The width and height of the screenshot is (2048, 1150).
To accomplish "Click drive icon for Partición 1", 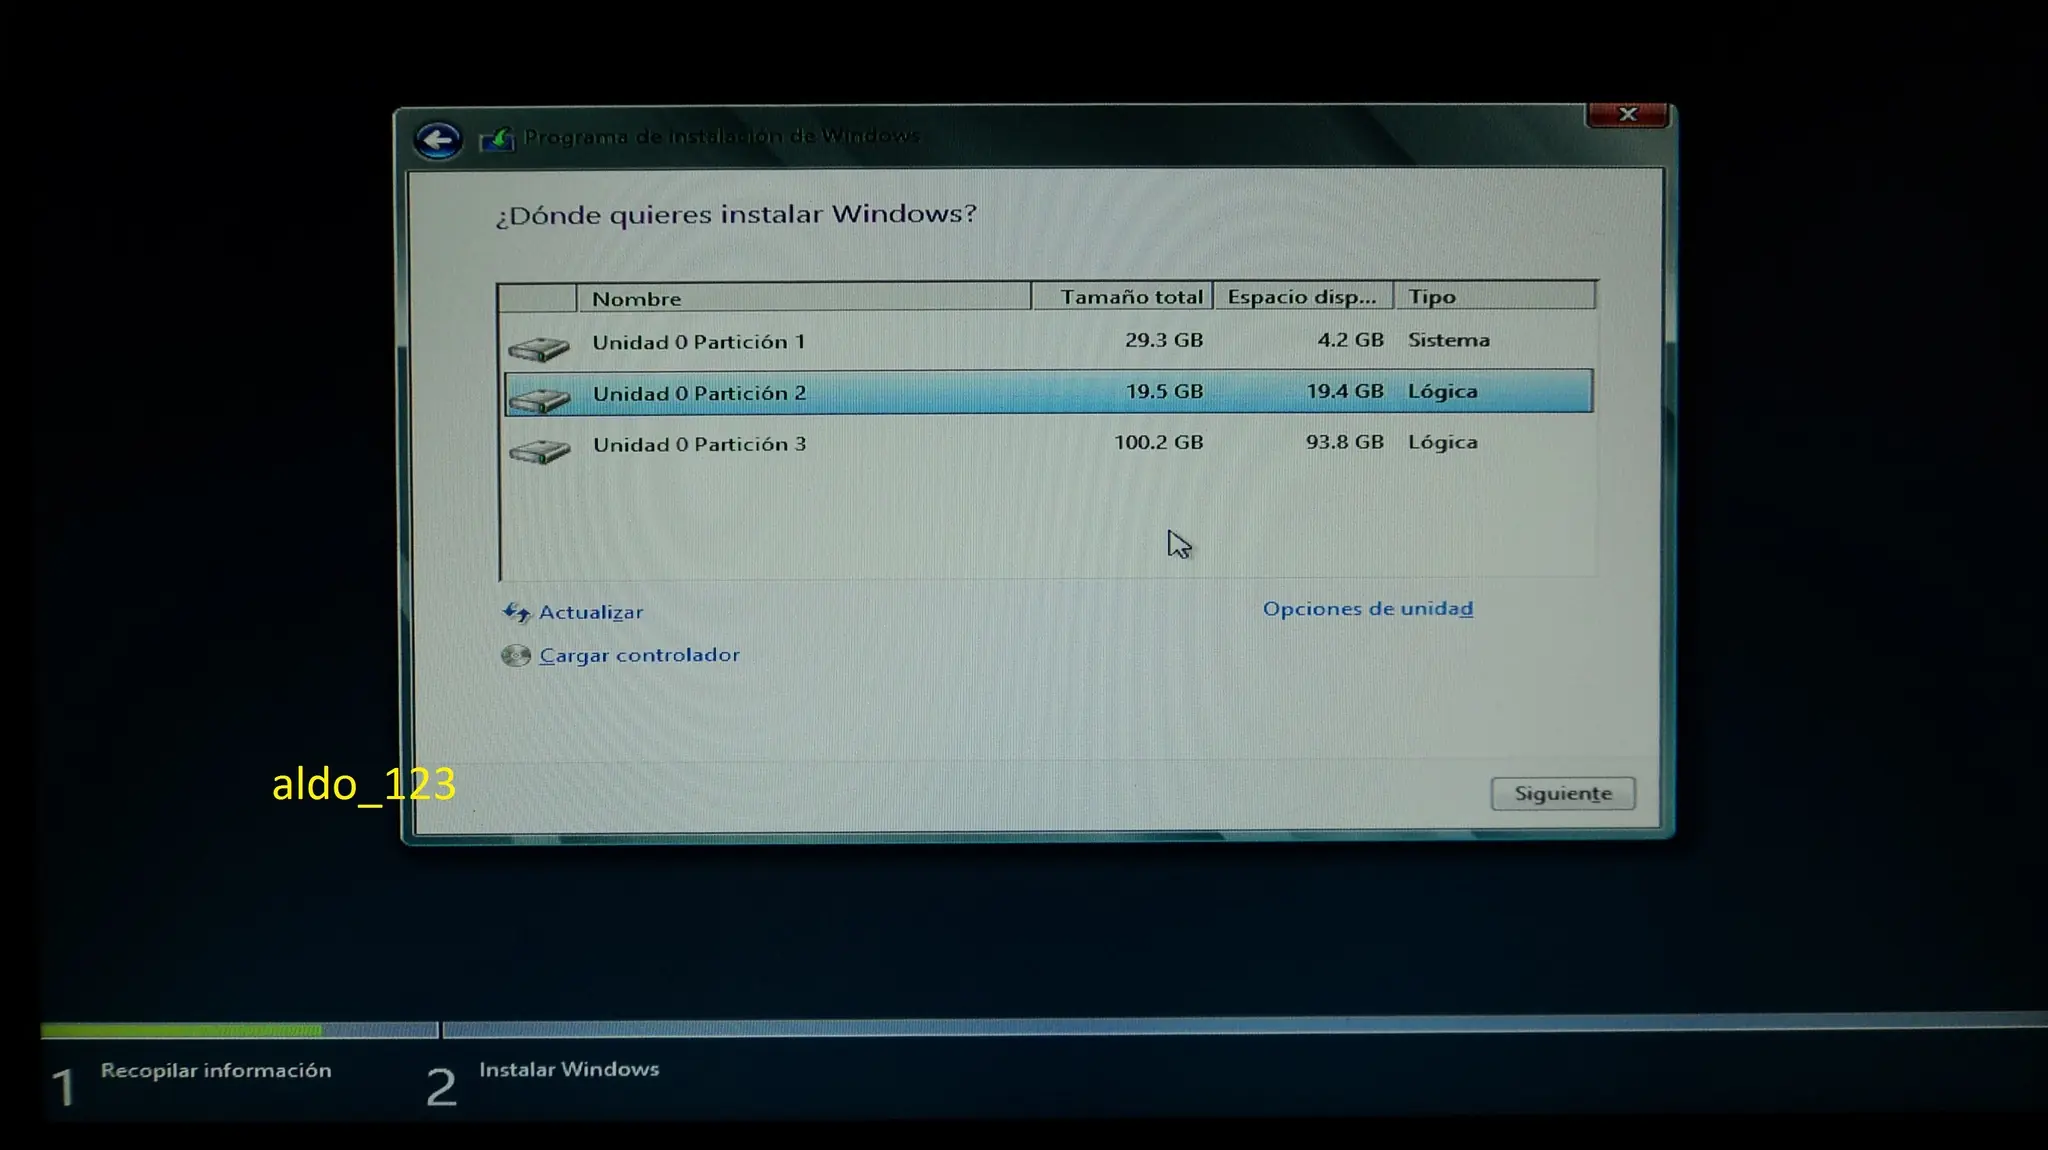I will point(539,348).
